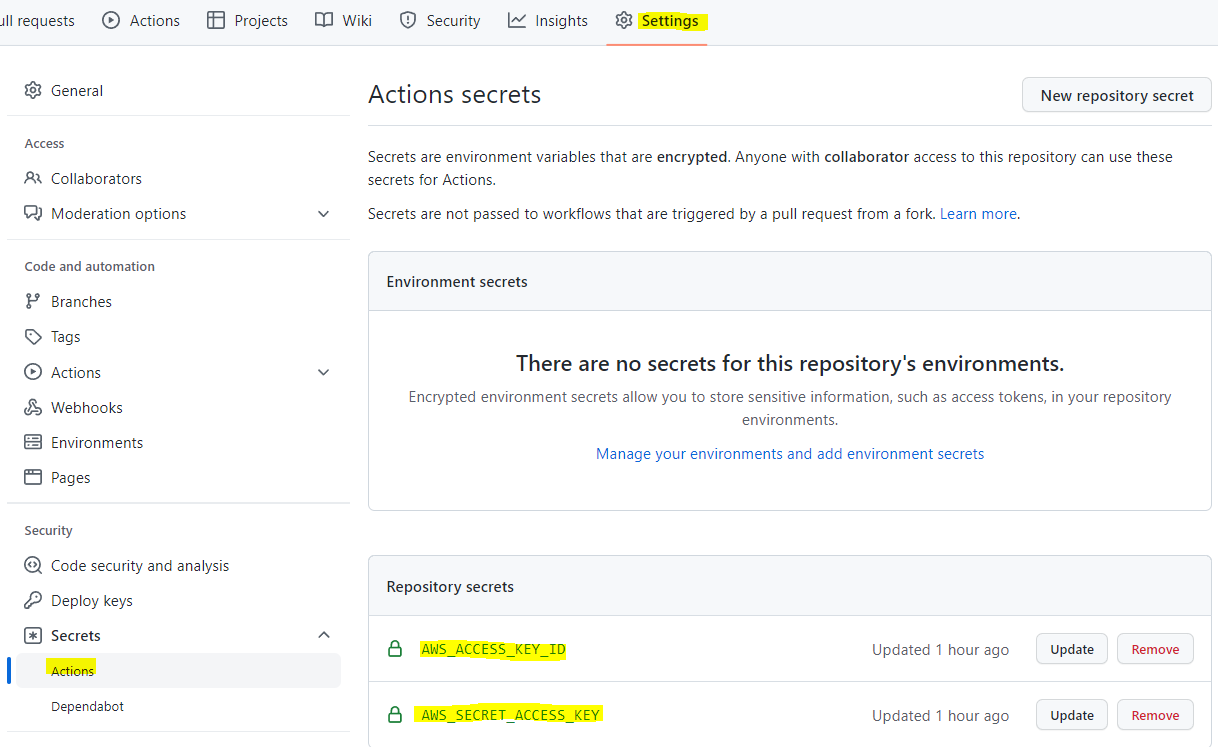Open Manage your environments and add environment secrets link
1218x747 pixels.
click(790, 453)
